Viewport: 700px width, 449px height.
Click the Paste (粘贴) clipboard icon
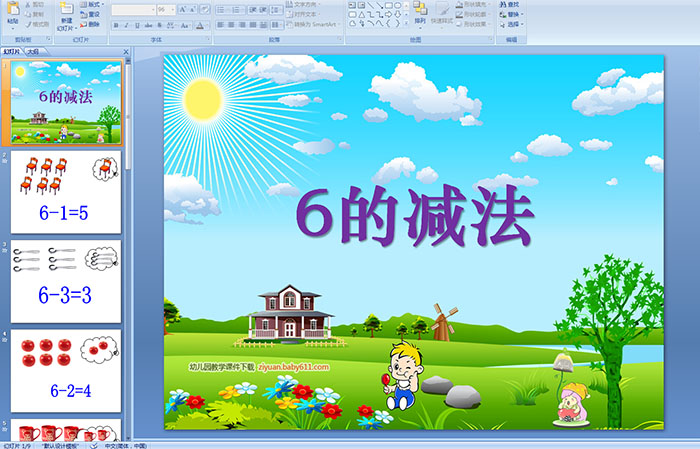click(13, 8)
